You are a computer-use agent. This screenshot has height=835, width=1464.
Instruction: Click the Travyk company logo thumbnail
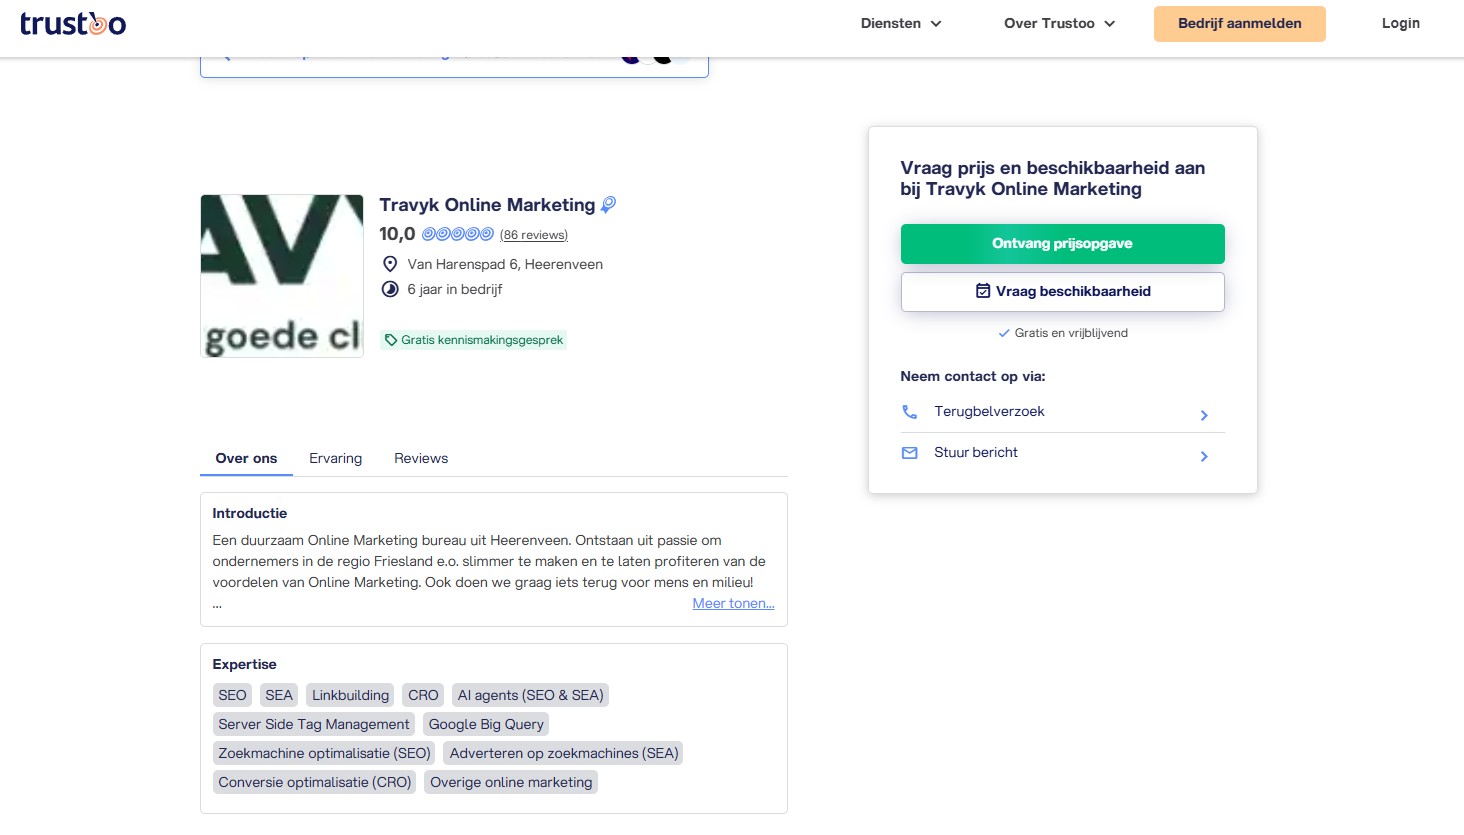click(282, 276)
